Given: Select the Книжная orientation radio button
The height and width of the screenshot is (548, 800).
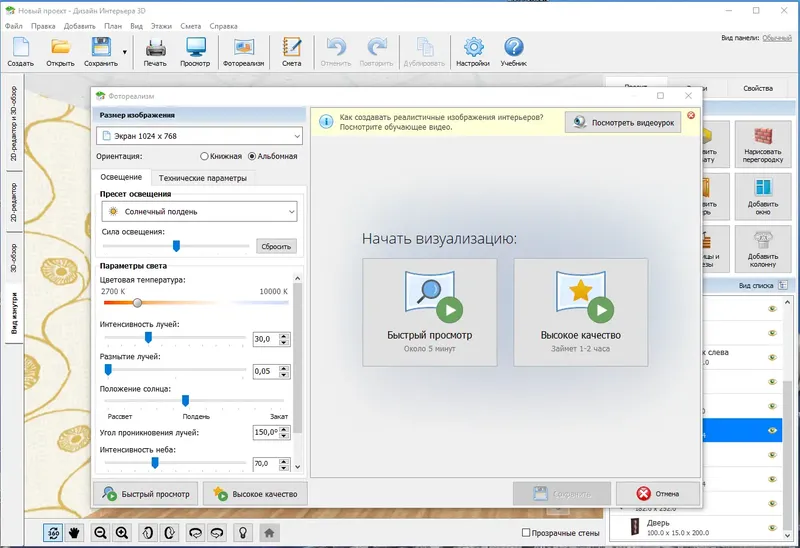Looking at the screenshot, I should click(x=204, y=157).
